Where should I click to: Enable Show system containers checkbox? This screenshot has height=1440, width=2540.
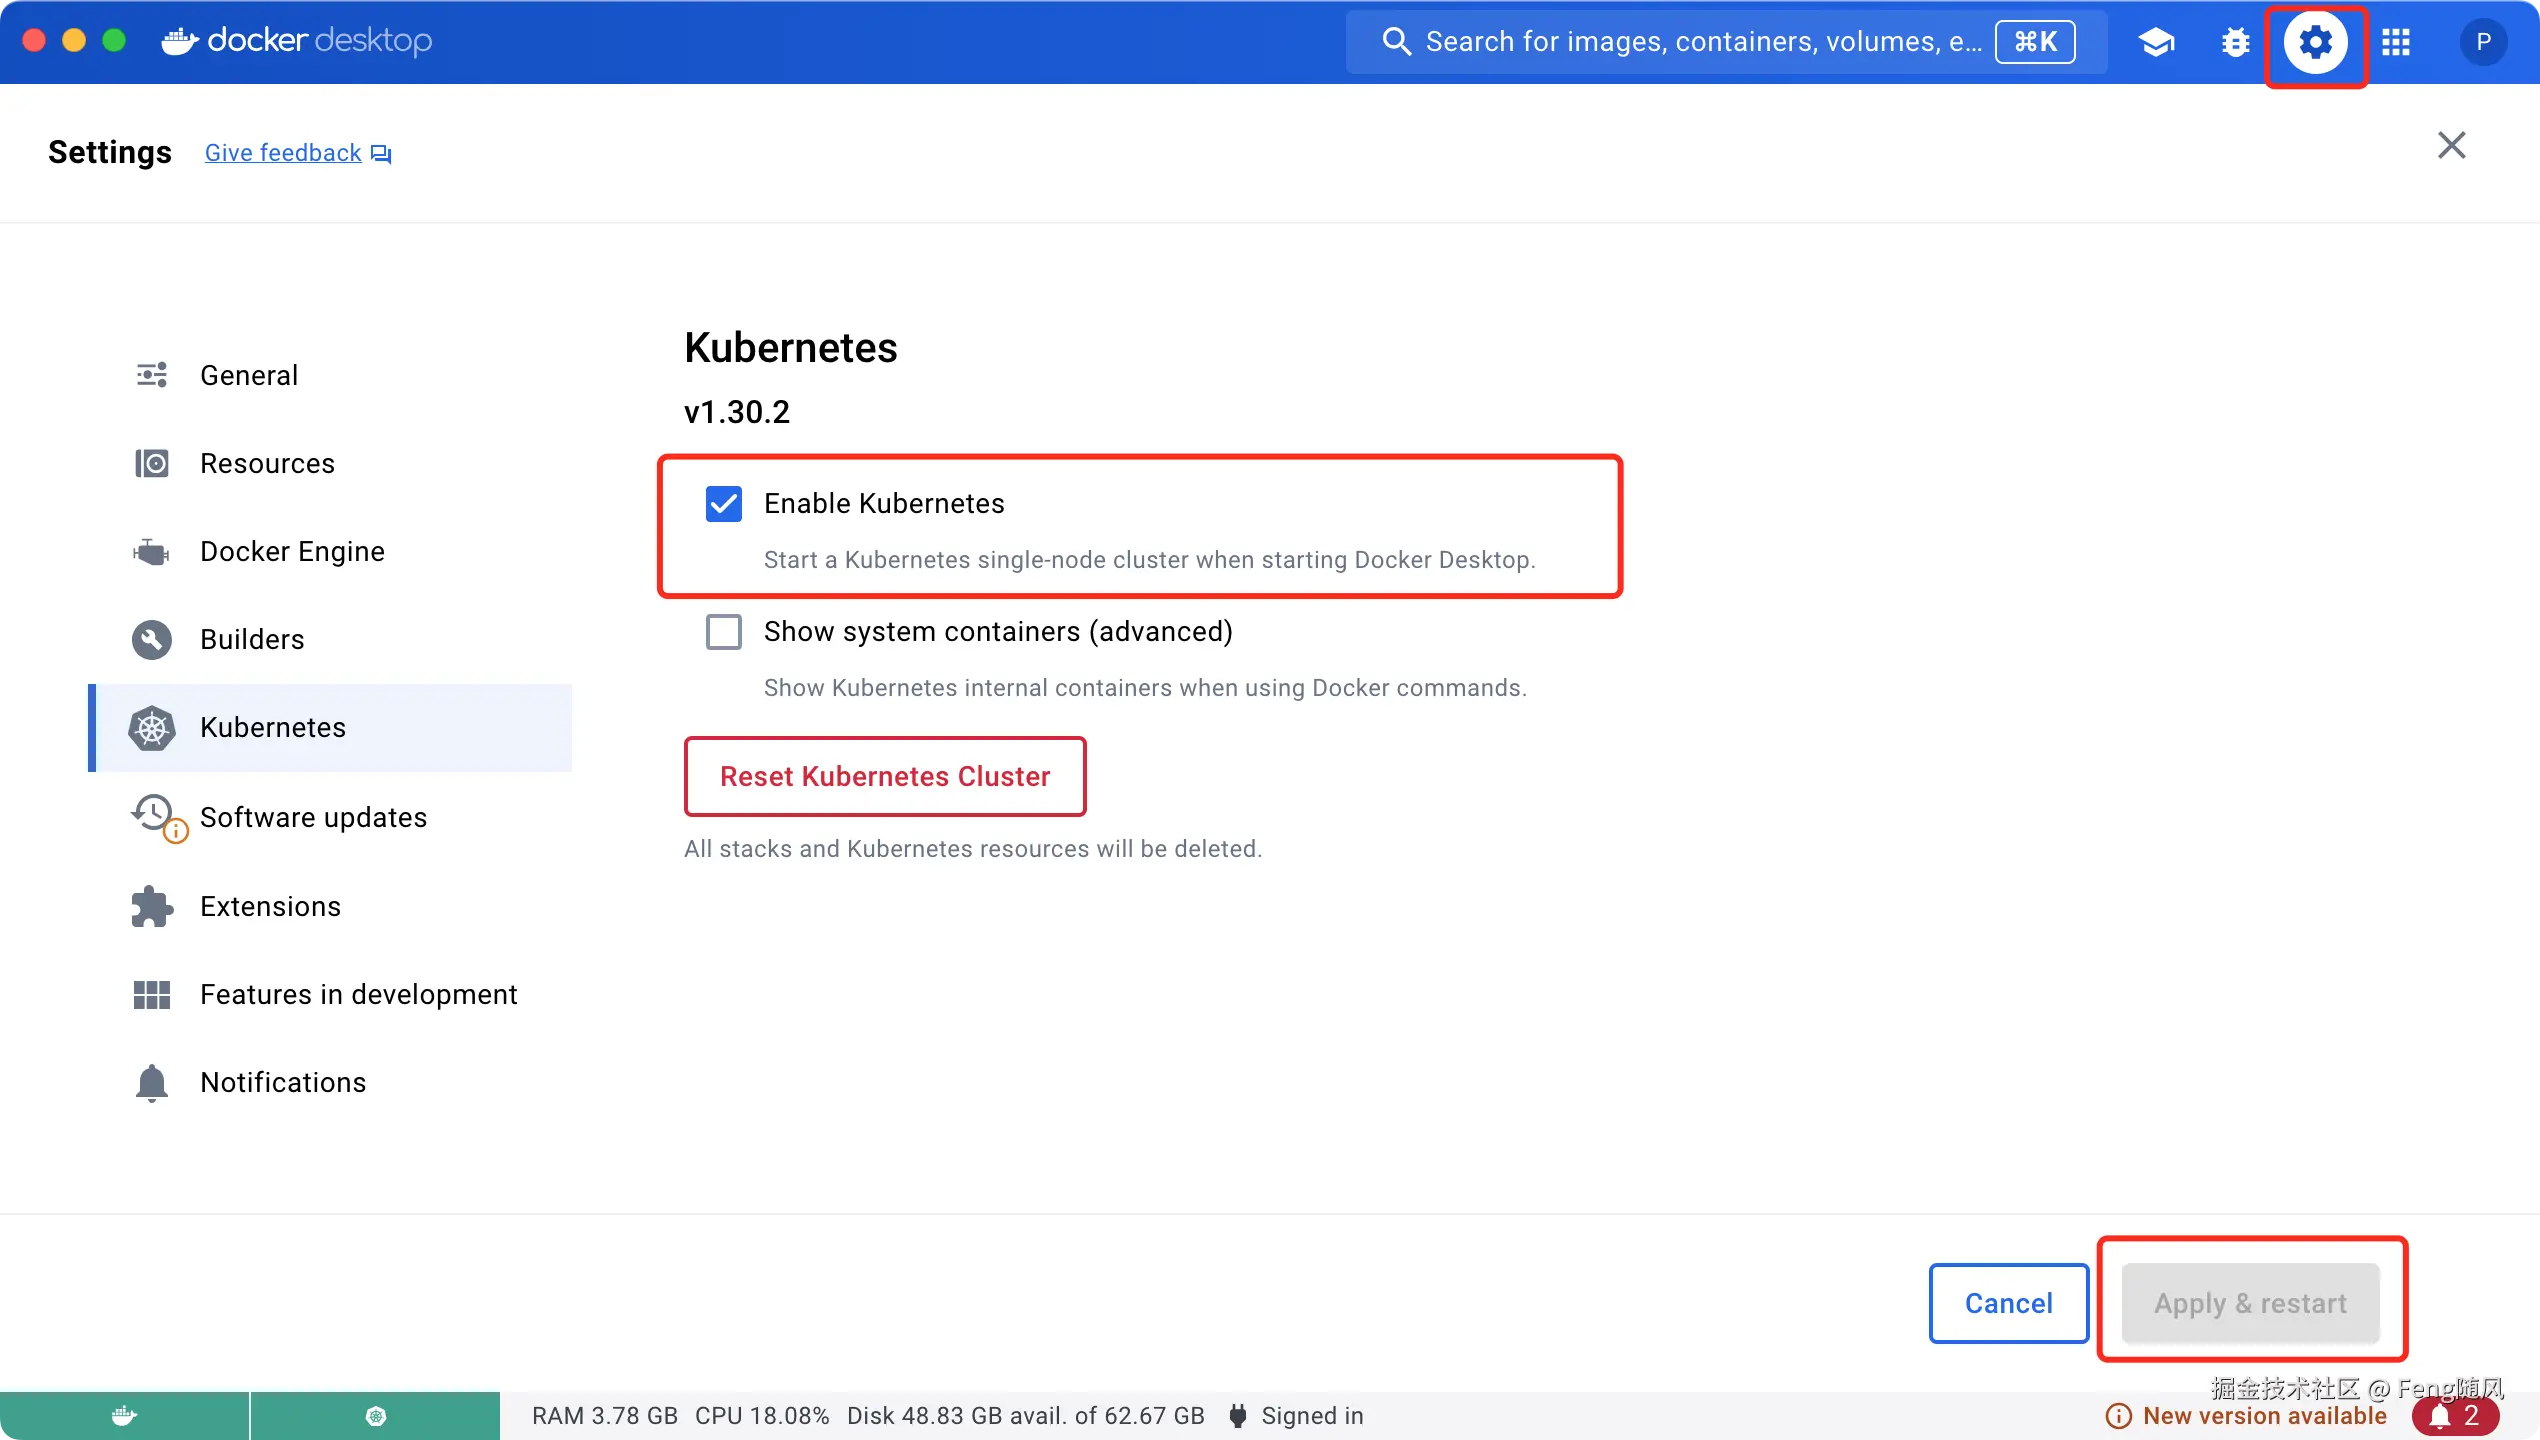(724, 632)
